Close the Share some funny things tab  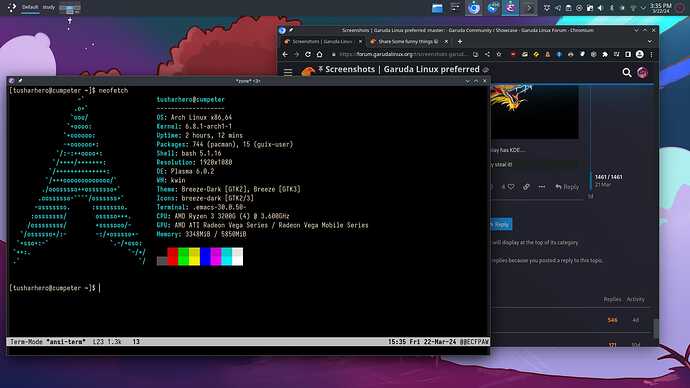[446, 42]
